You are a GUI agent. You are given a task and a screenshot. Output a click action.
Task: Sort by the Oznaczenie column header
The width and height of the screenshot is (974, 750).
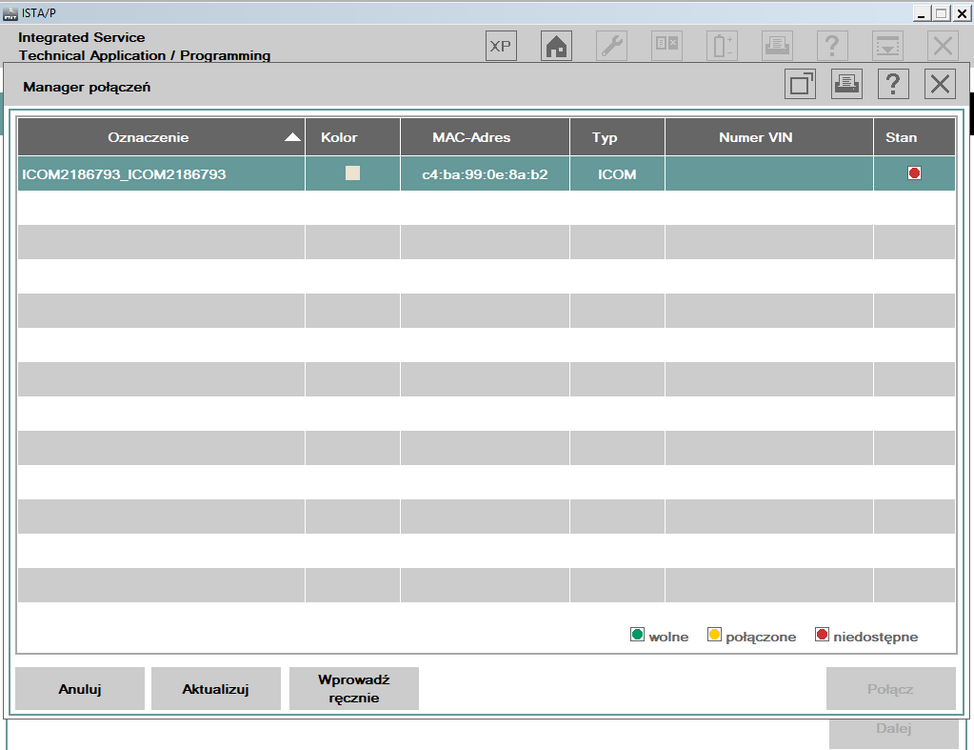point(161,137)
